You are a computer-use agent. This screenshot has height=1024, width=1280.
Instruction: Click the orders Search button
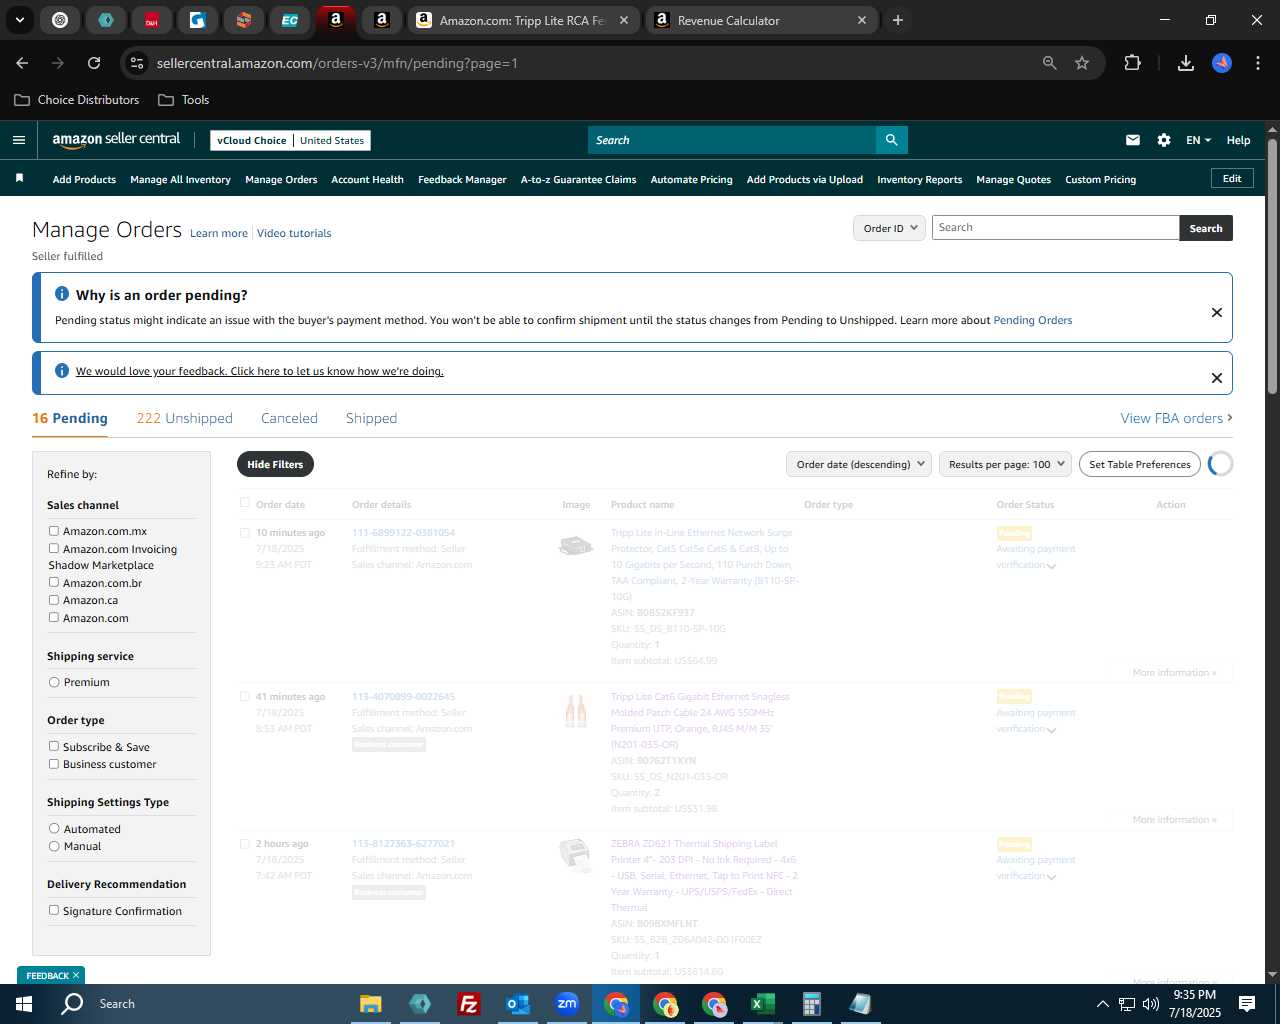(x=1206, y=228)
